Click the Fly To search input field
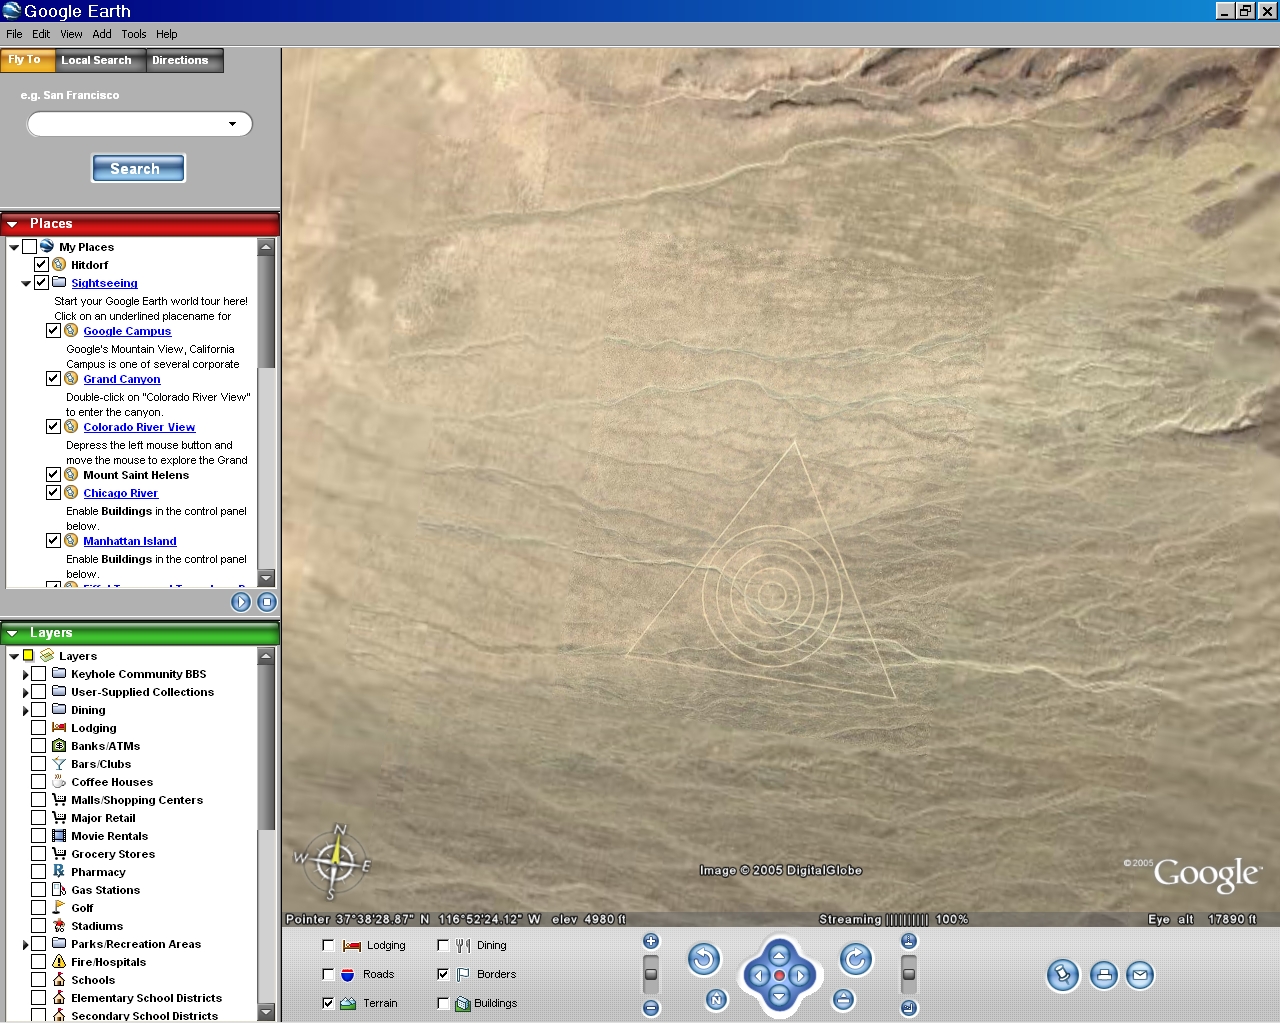Image resolution: width=1280 pixels, height=1024 pixels. [x=139, y=124]
